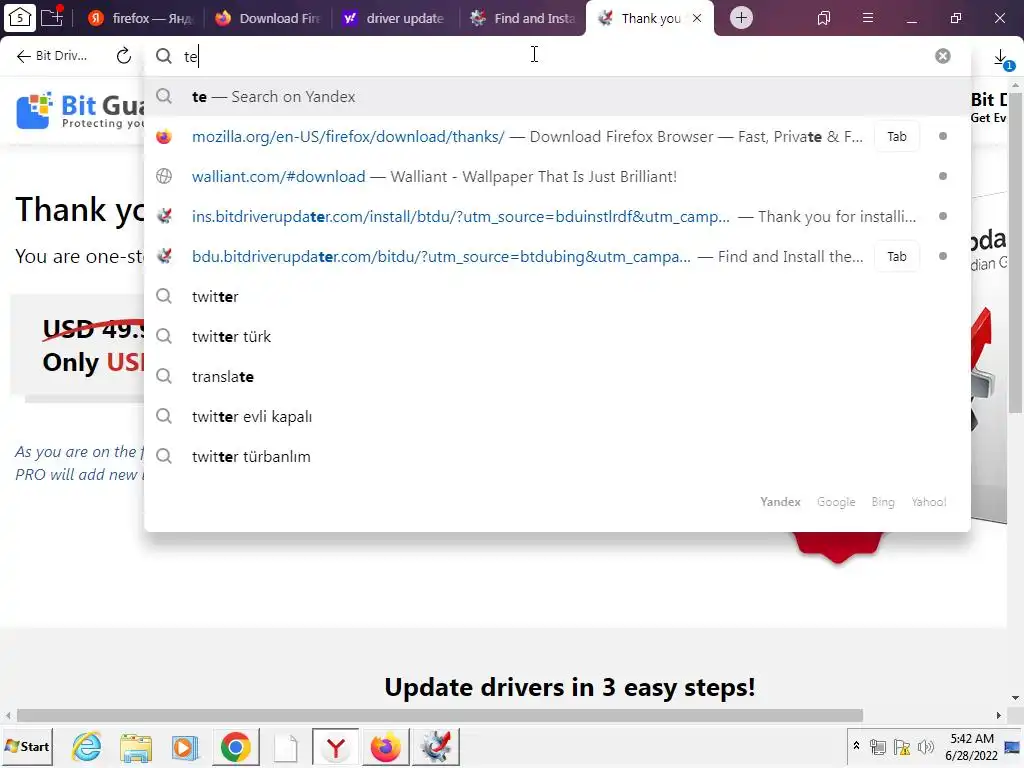Select the 'twitter evli kapalı' suggestion
Image resolution: width=1024 pixels, height=768 pixels.
click(x=557, y=417)
